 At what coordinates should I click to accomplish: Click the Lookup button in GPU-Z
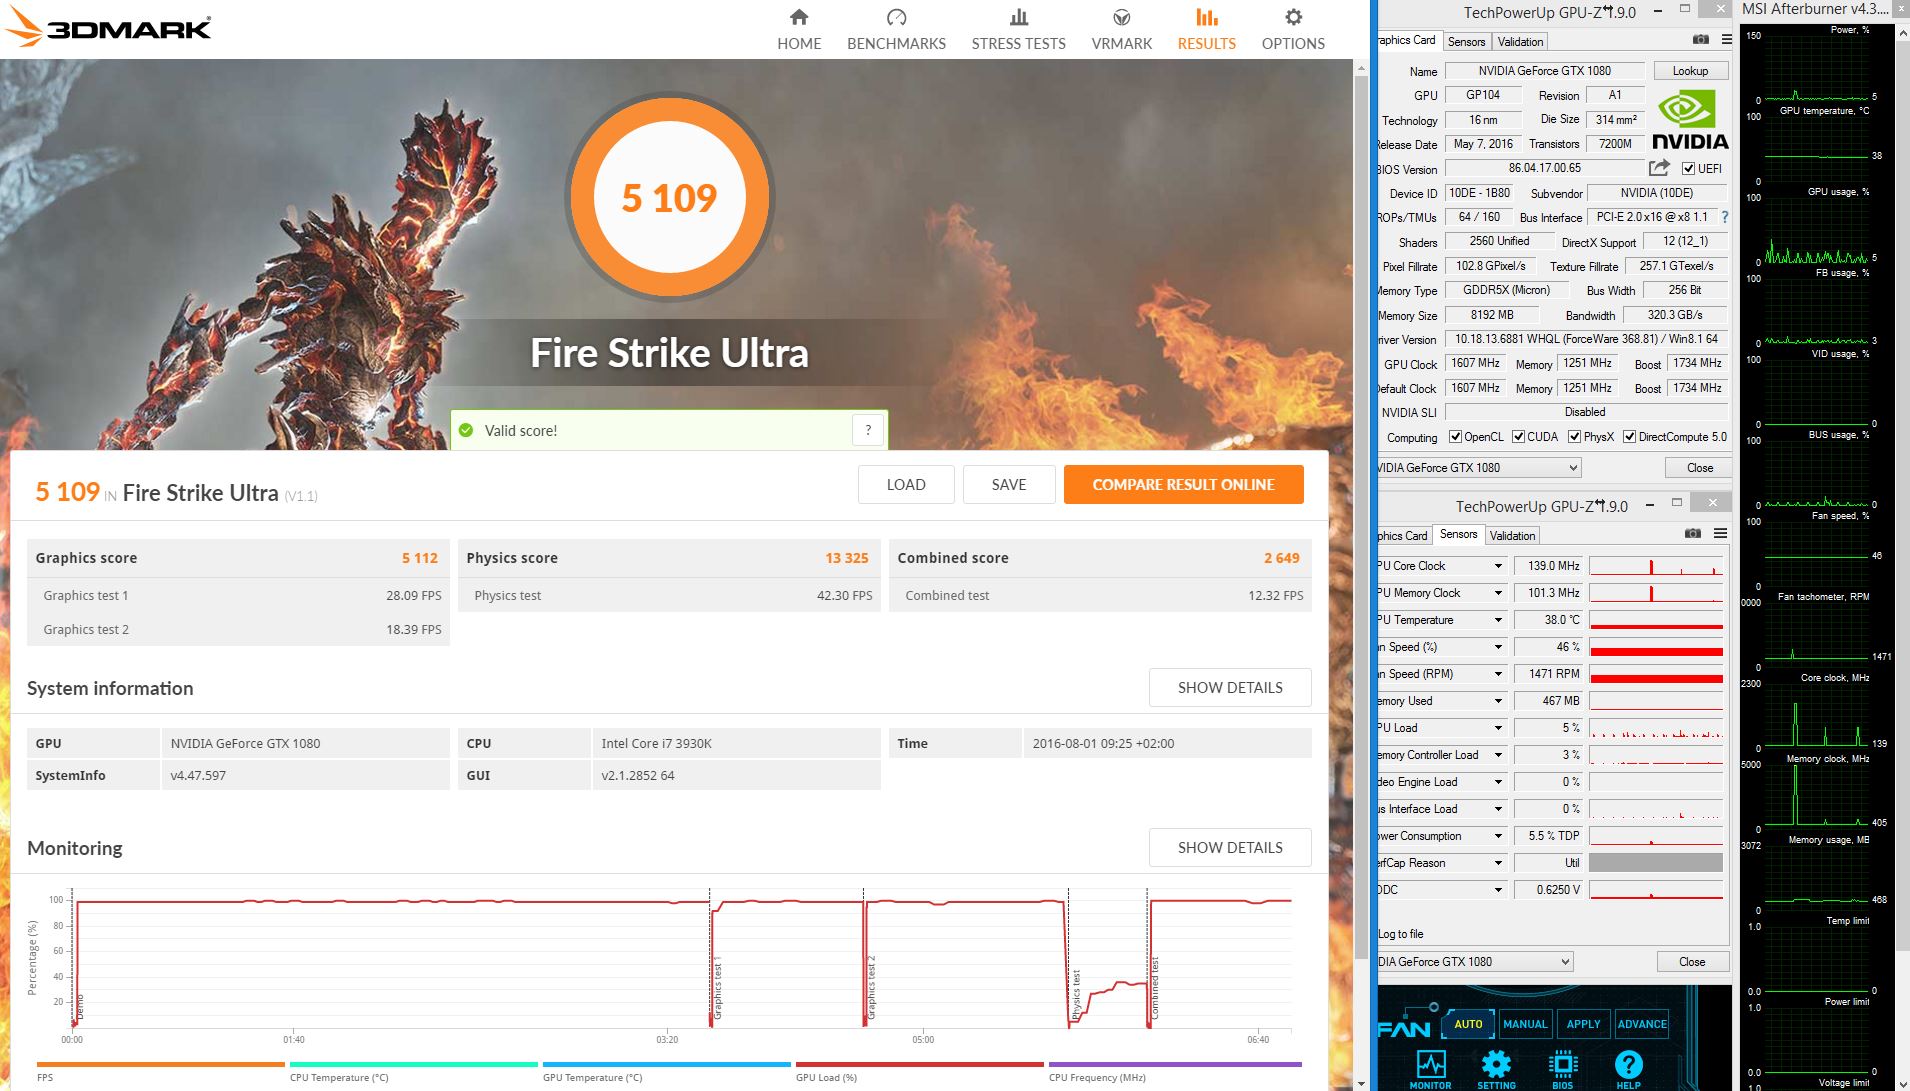coord(1690,70)
